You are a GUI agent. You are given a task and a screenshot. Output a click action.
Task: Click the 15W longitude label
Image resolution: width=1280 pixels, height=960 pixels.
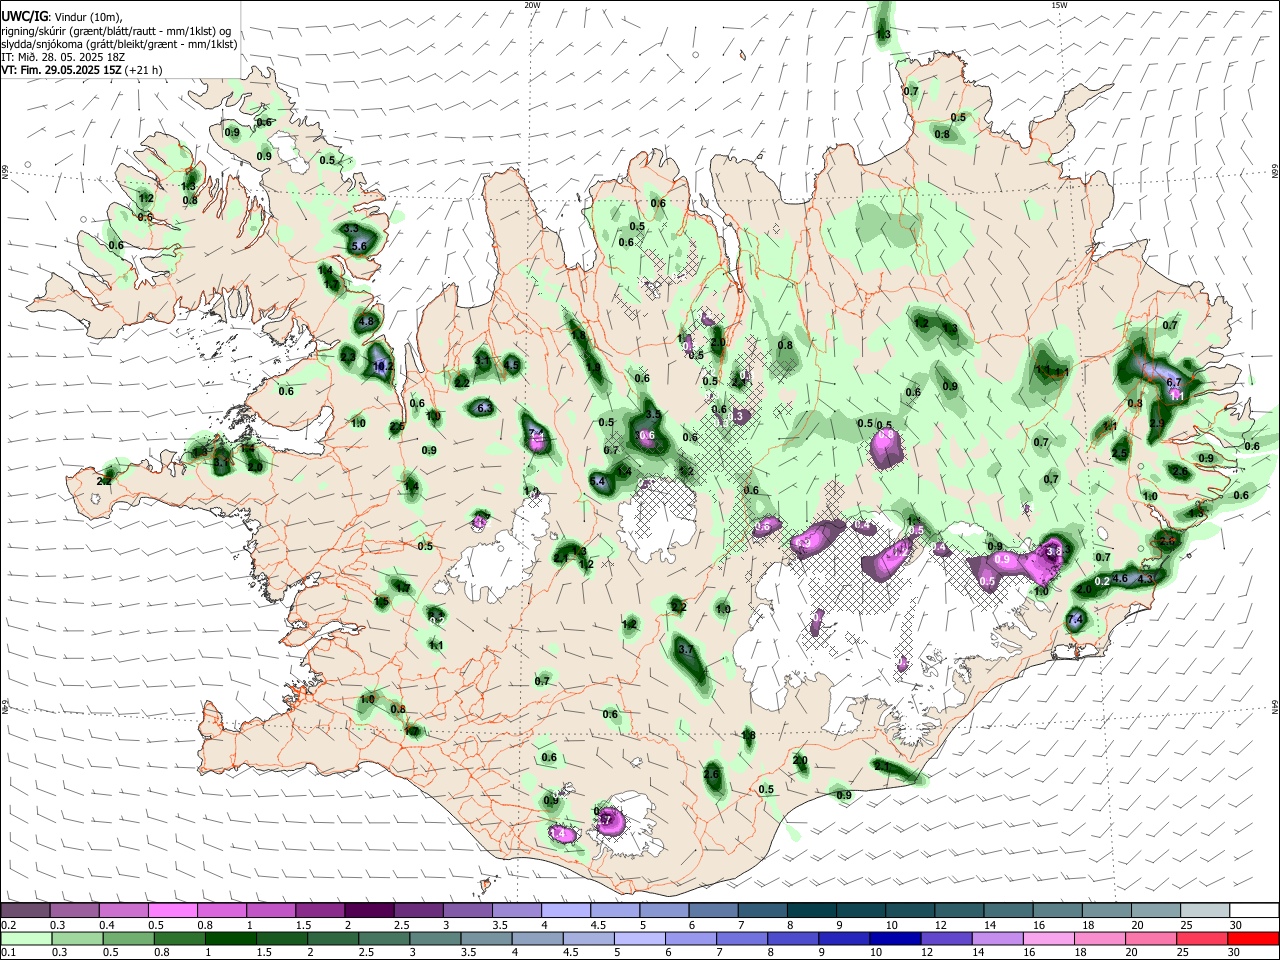coord(1059,5)
